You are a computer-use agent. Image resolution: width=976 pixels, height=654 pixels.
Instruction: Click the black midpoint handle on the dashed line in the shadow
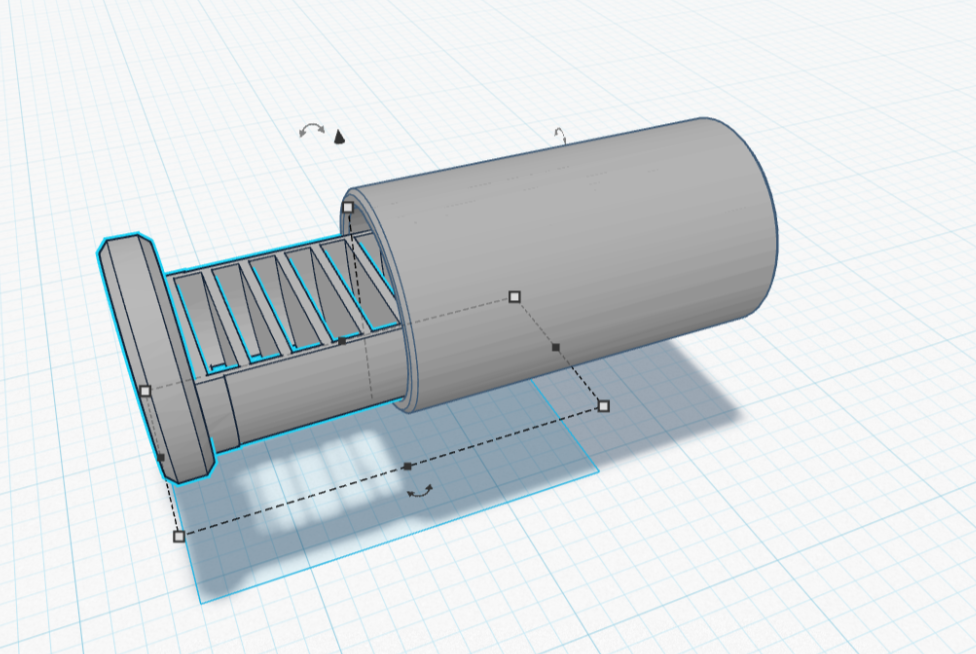point(407,466)
